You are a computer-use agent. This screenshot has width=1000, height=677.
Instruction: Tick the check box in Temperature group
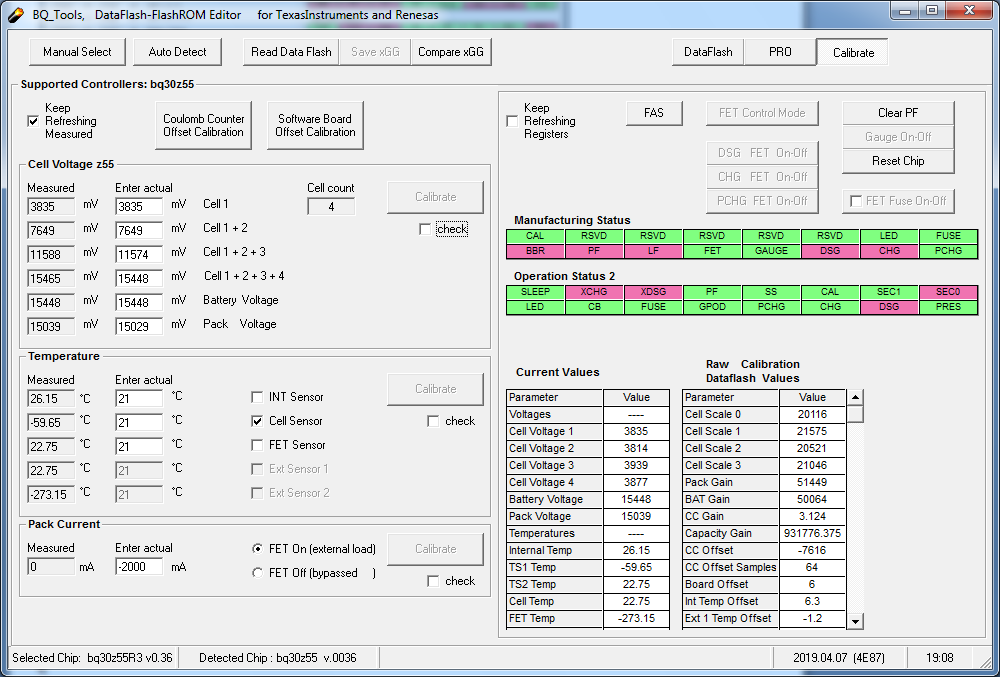(433, 421)
